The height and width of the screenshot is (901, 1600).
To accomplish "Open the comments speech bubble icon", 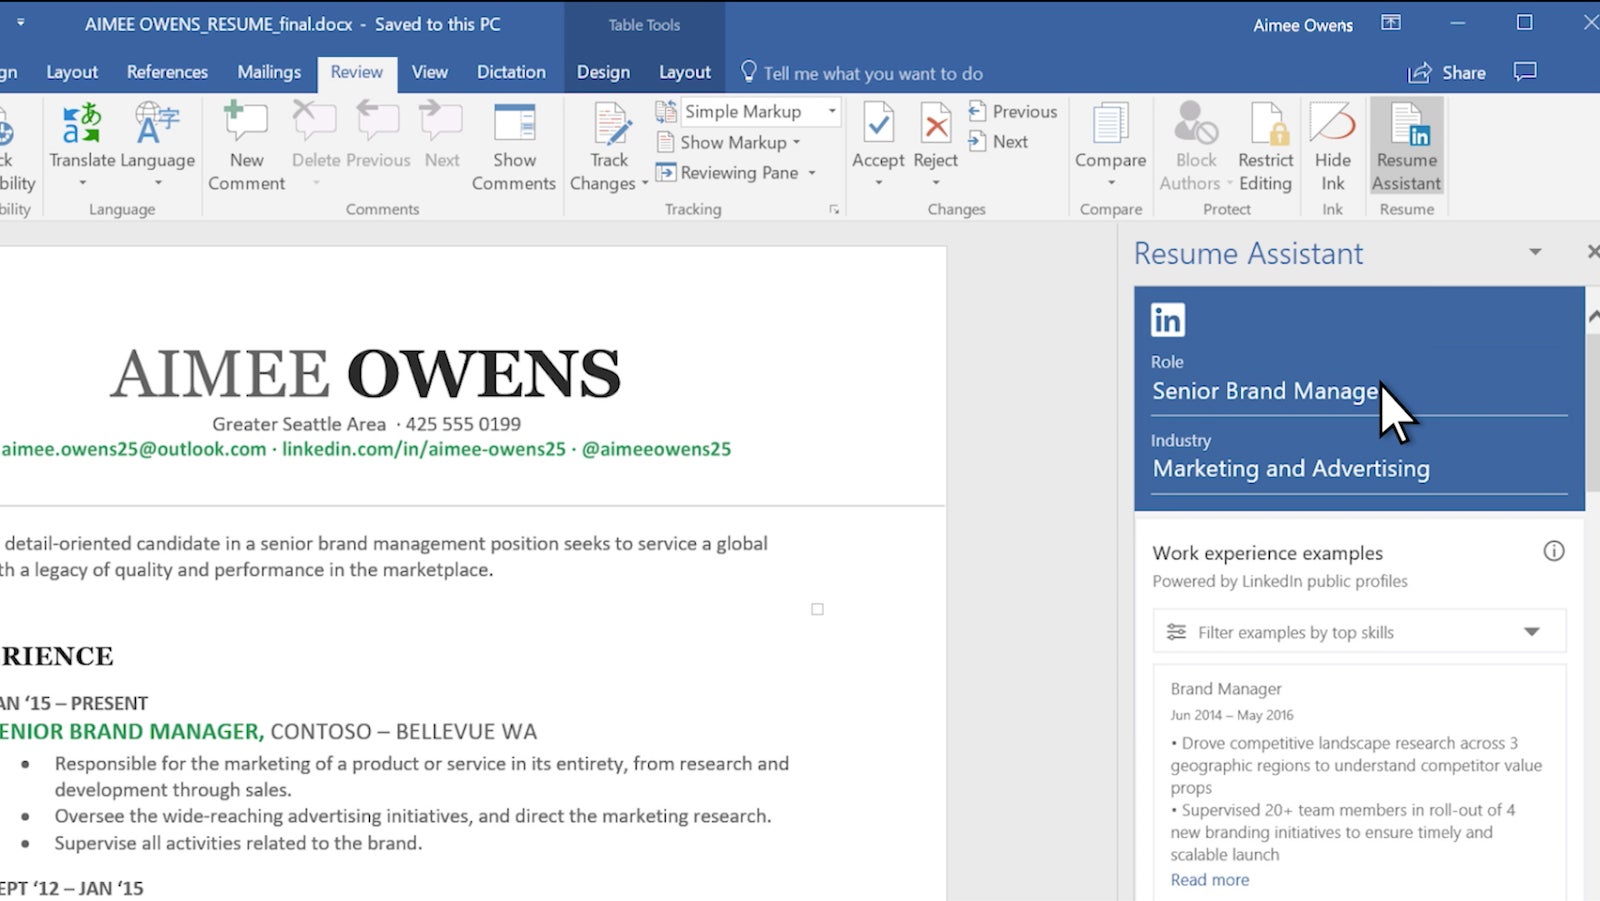I will pyautogui.click(x=1525, y=72).
